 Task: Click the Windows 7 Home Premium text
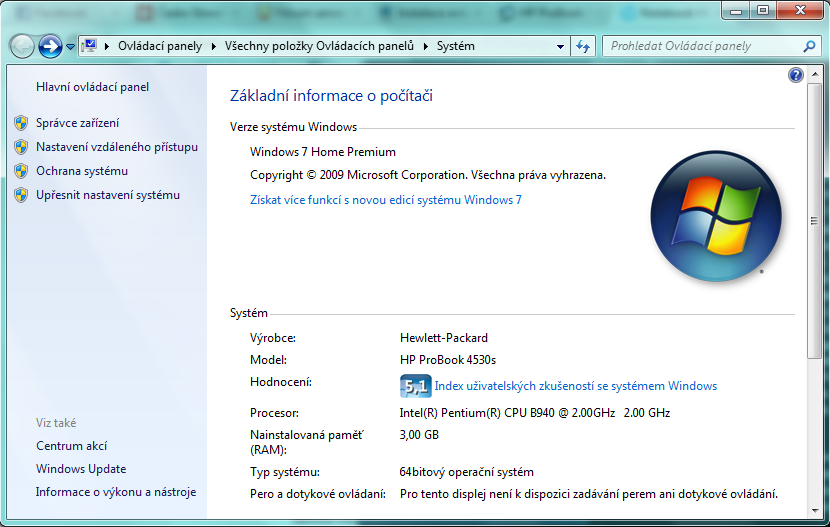323,152
